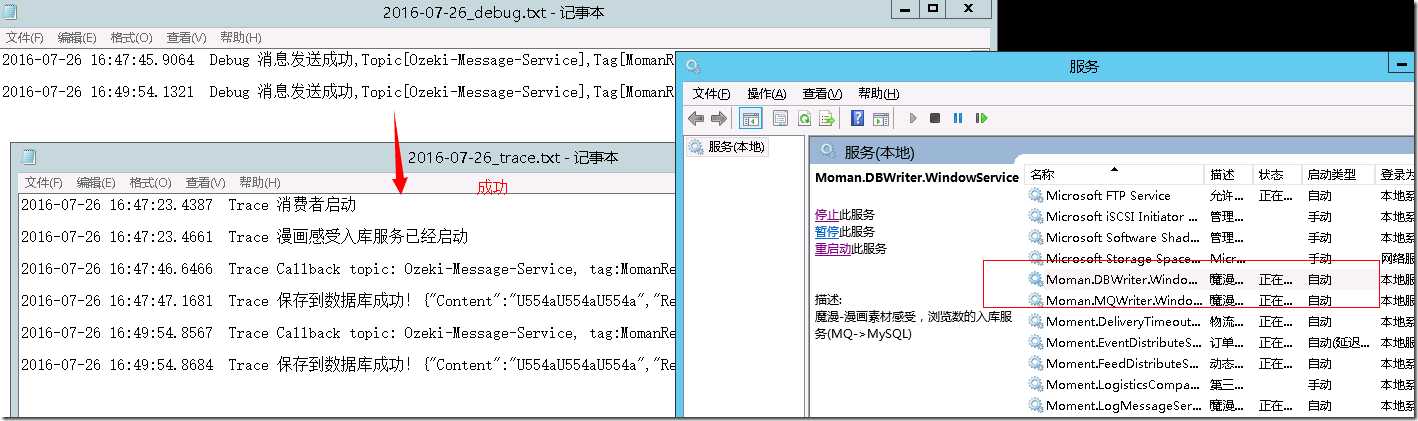This screenshot has width=1418, height=421.
Task: Open the 帮助(H) menu in Services window
Action: [x=879, y=94]
